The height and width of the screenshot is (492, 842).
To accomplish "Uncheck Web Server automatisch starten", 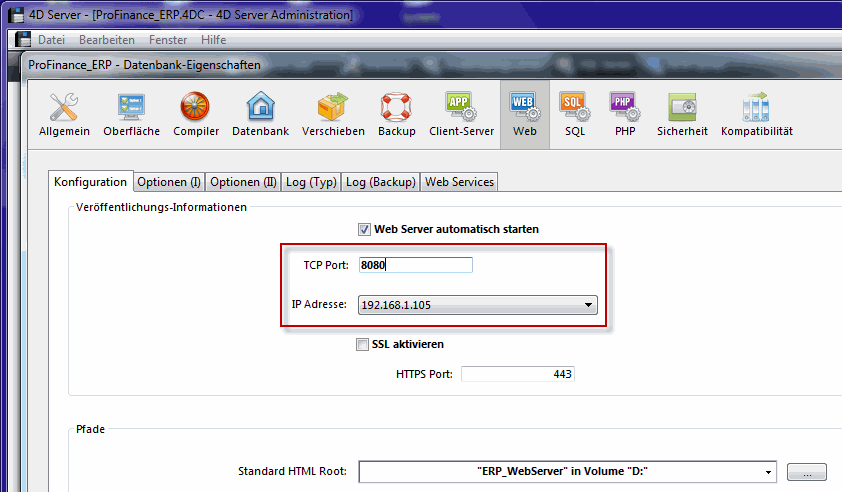I will 364,229.
